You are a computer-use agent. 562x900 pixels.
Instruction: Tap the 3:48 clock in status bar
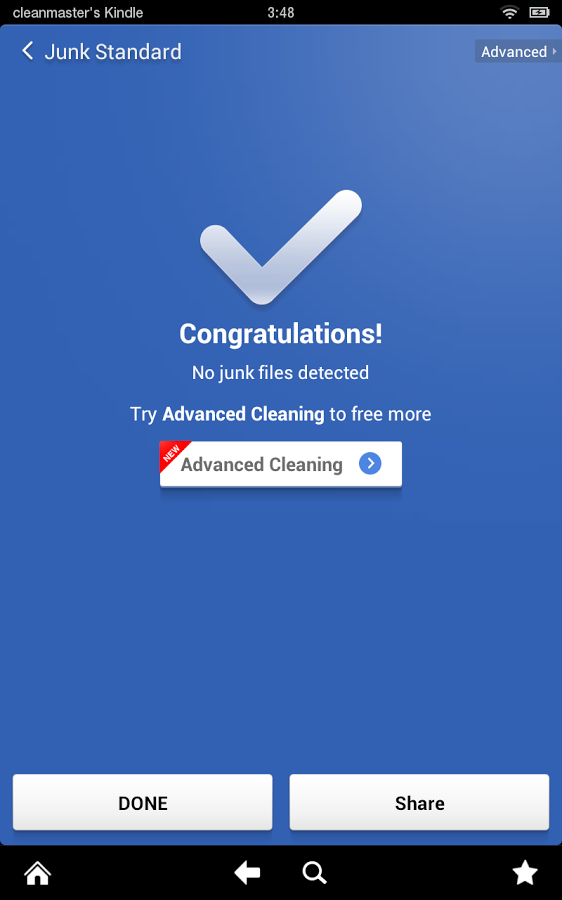tap(281, 13)
